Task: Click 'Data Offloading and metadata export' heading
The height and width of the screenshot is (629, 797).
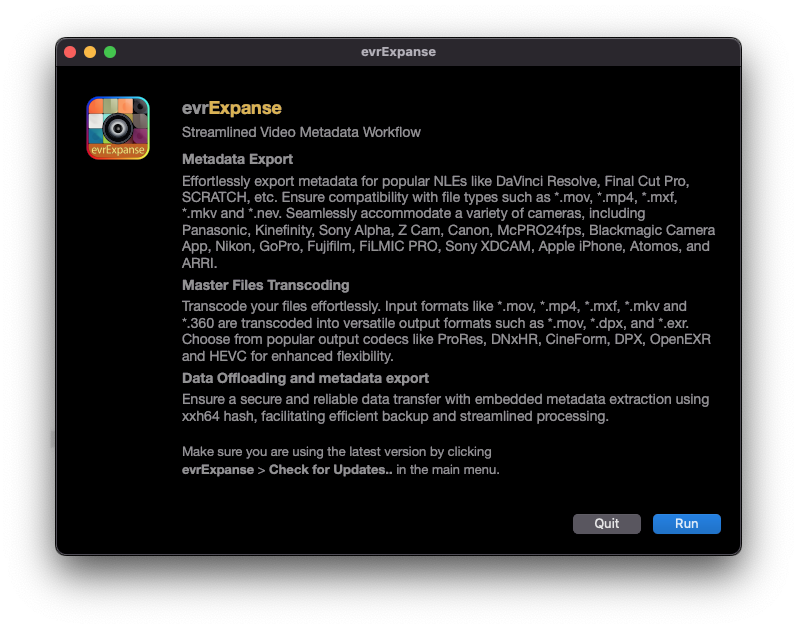Action: pyautogui.click(x=305, y=378)
